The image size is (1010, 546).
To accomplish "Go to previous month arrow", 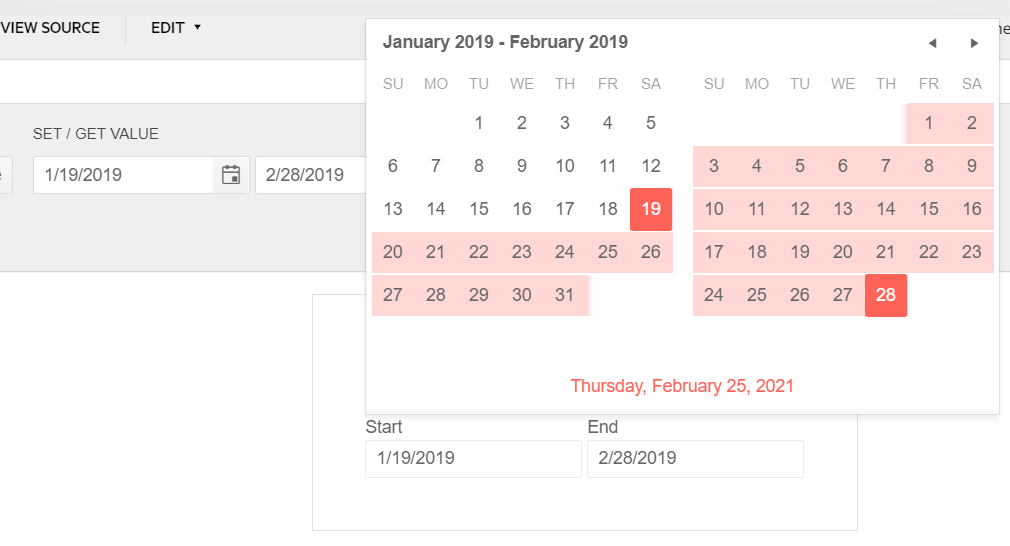I will point(931,43).
